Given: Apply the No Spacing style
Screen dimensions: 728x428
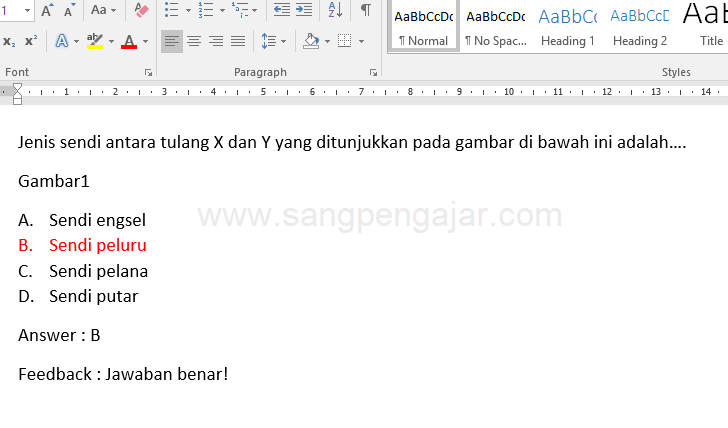Looking at the screenshot, I should pos(495,27).
